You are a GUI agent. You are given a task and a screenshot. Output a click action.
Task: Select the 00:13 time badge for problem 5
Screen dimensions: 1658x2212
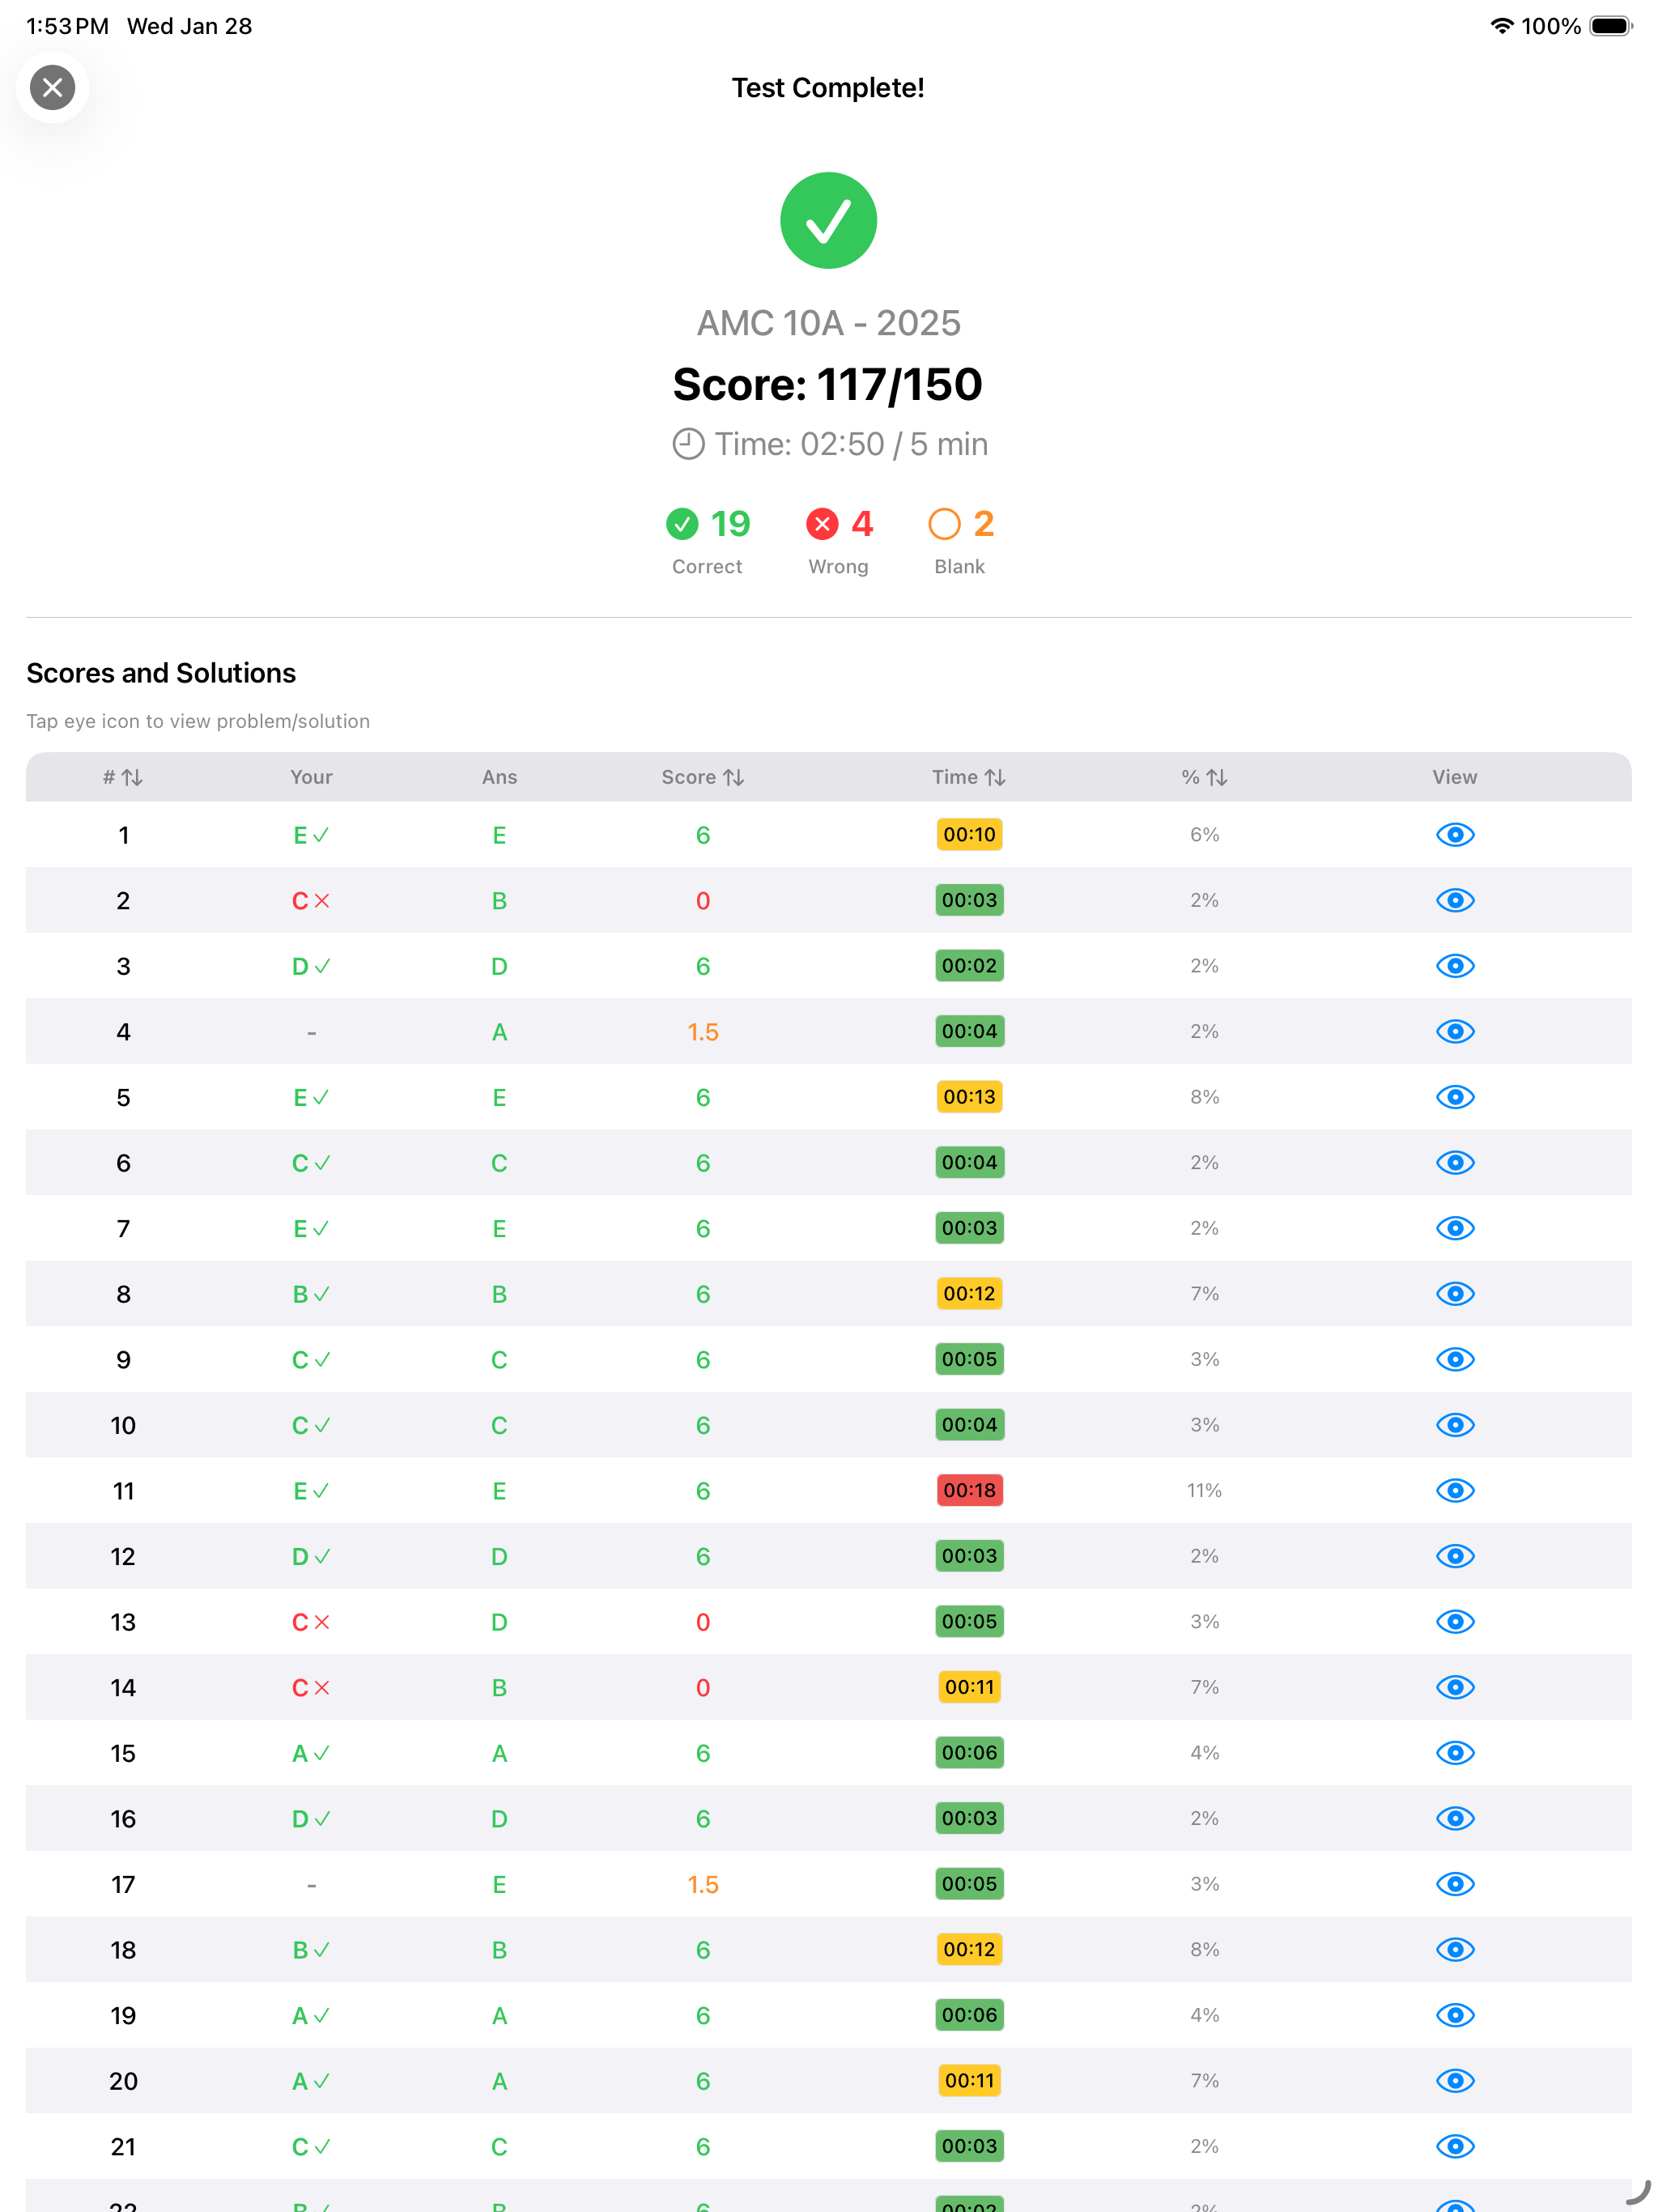(x=969, y=1098)
